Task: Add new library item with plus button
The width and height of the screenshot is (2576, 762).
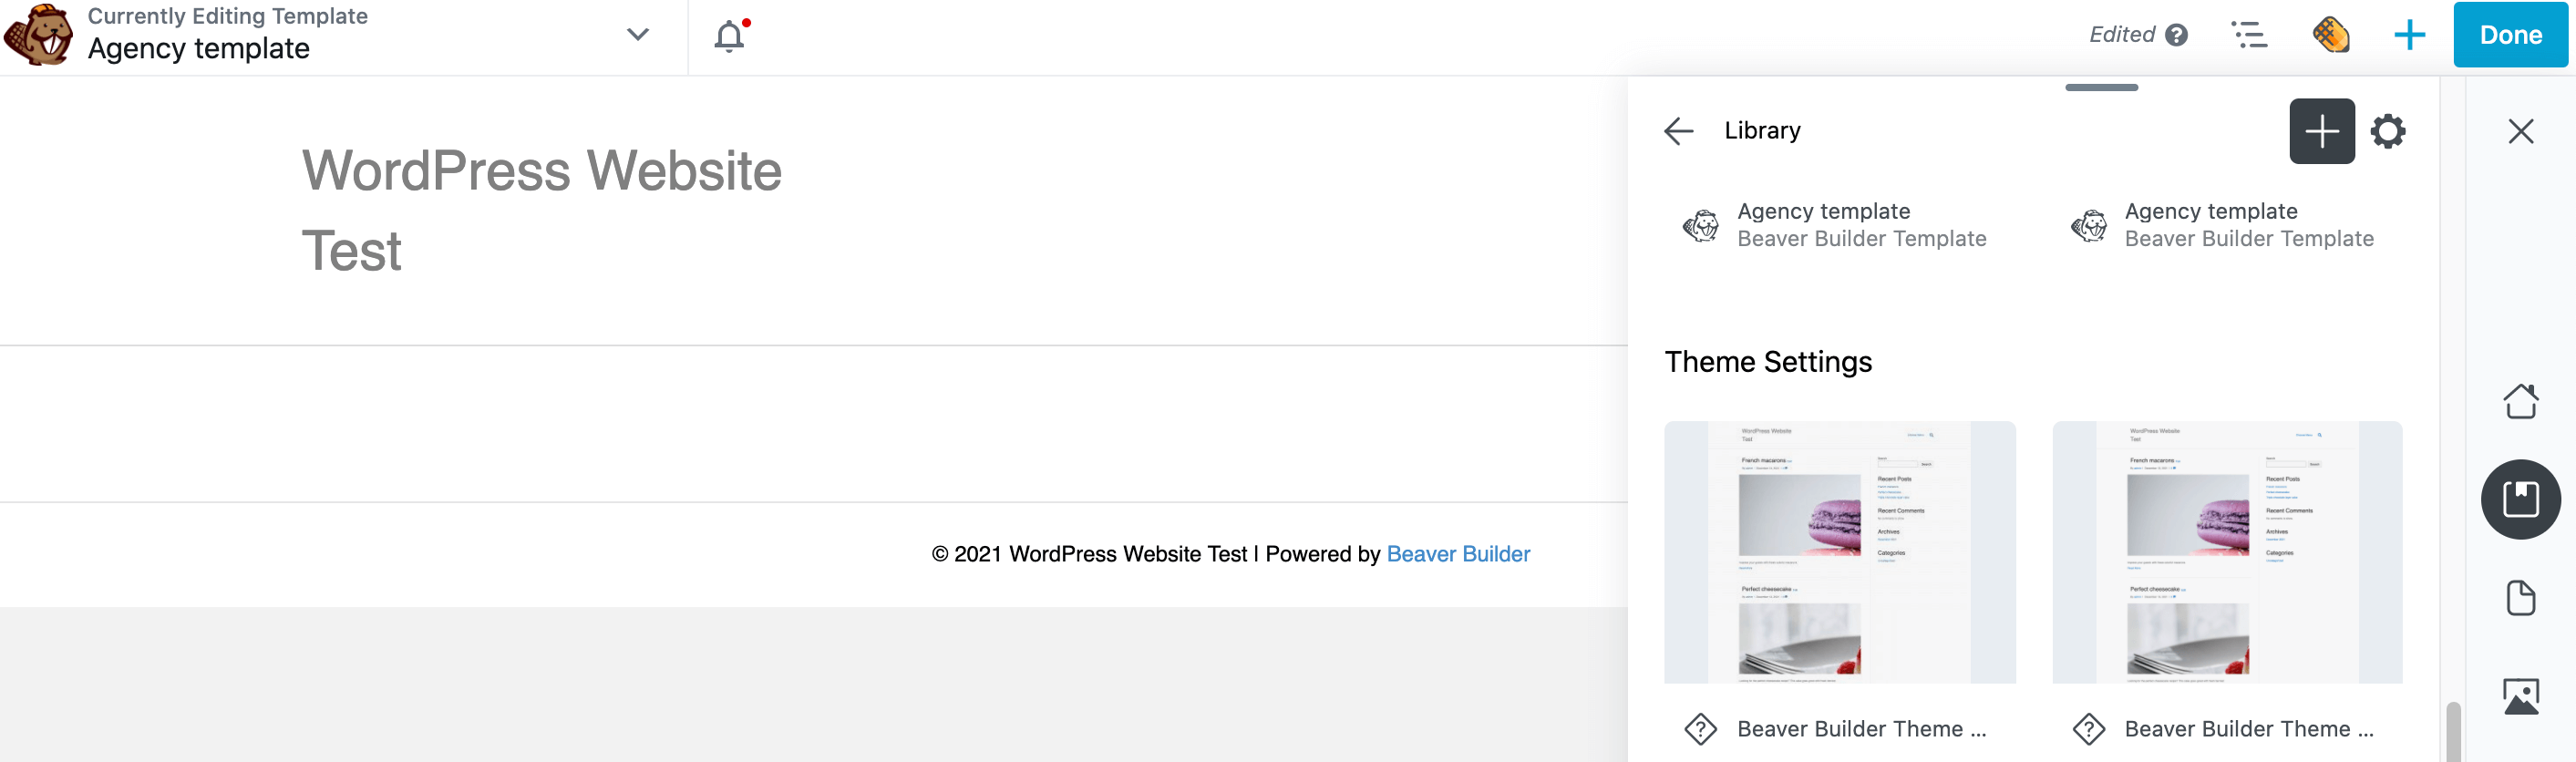Action: click(2321, 131)
